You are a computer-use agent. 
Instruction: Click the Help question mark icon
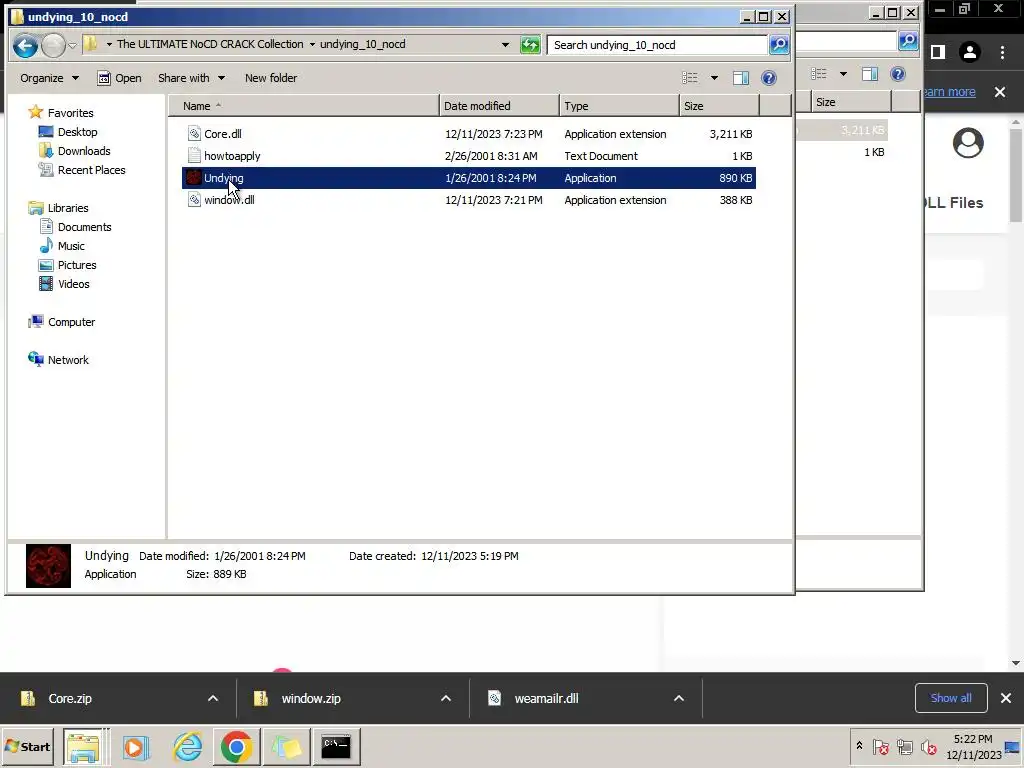point(769,78)
